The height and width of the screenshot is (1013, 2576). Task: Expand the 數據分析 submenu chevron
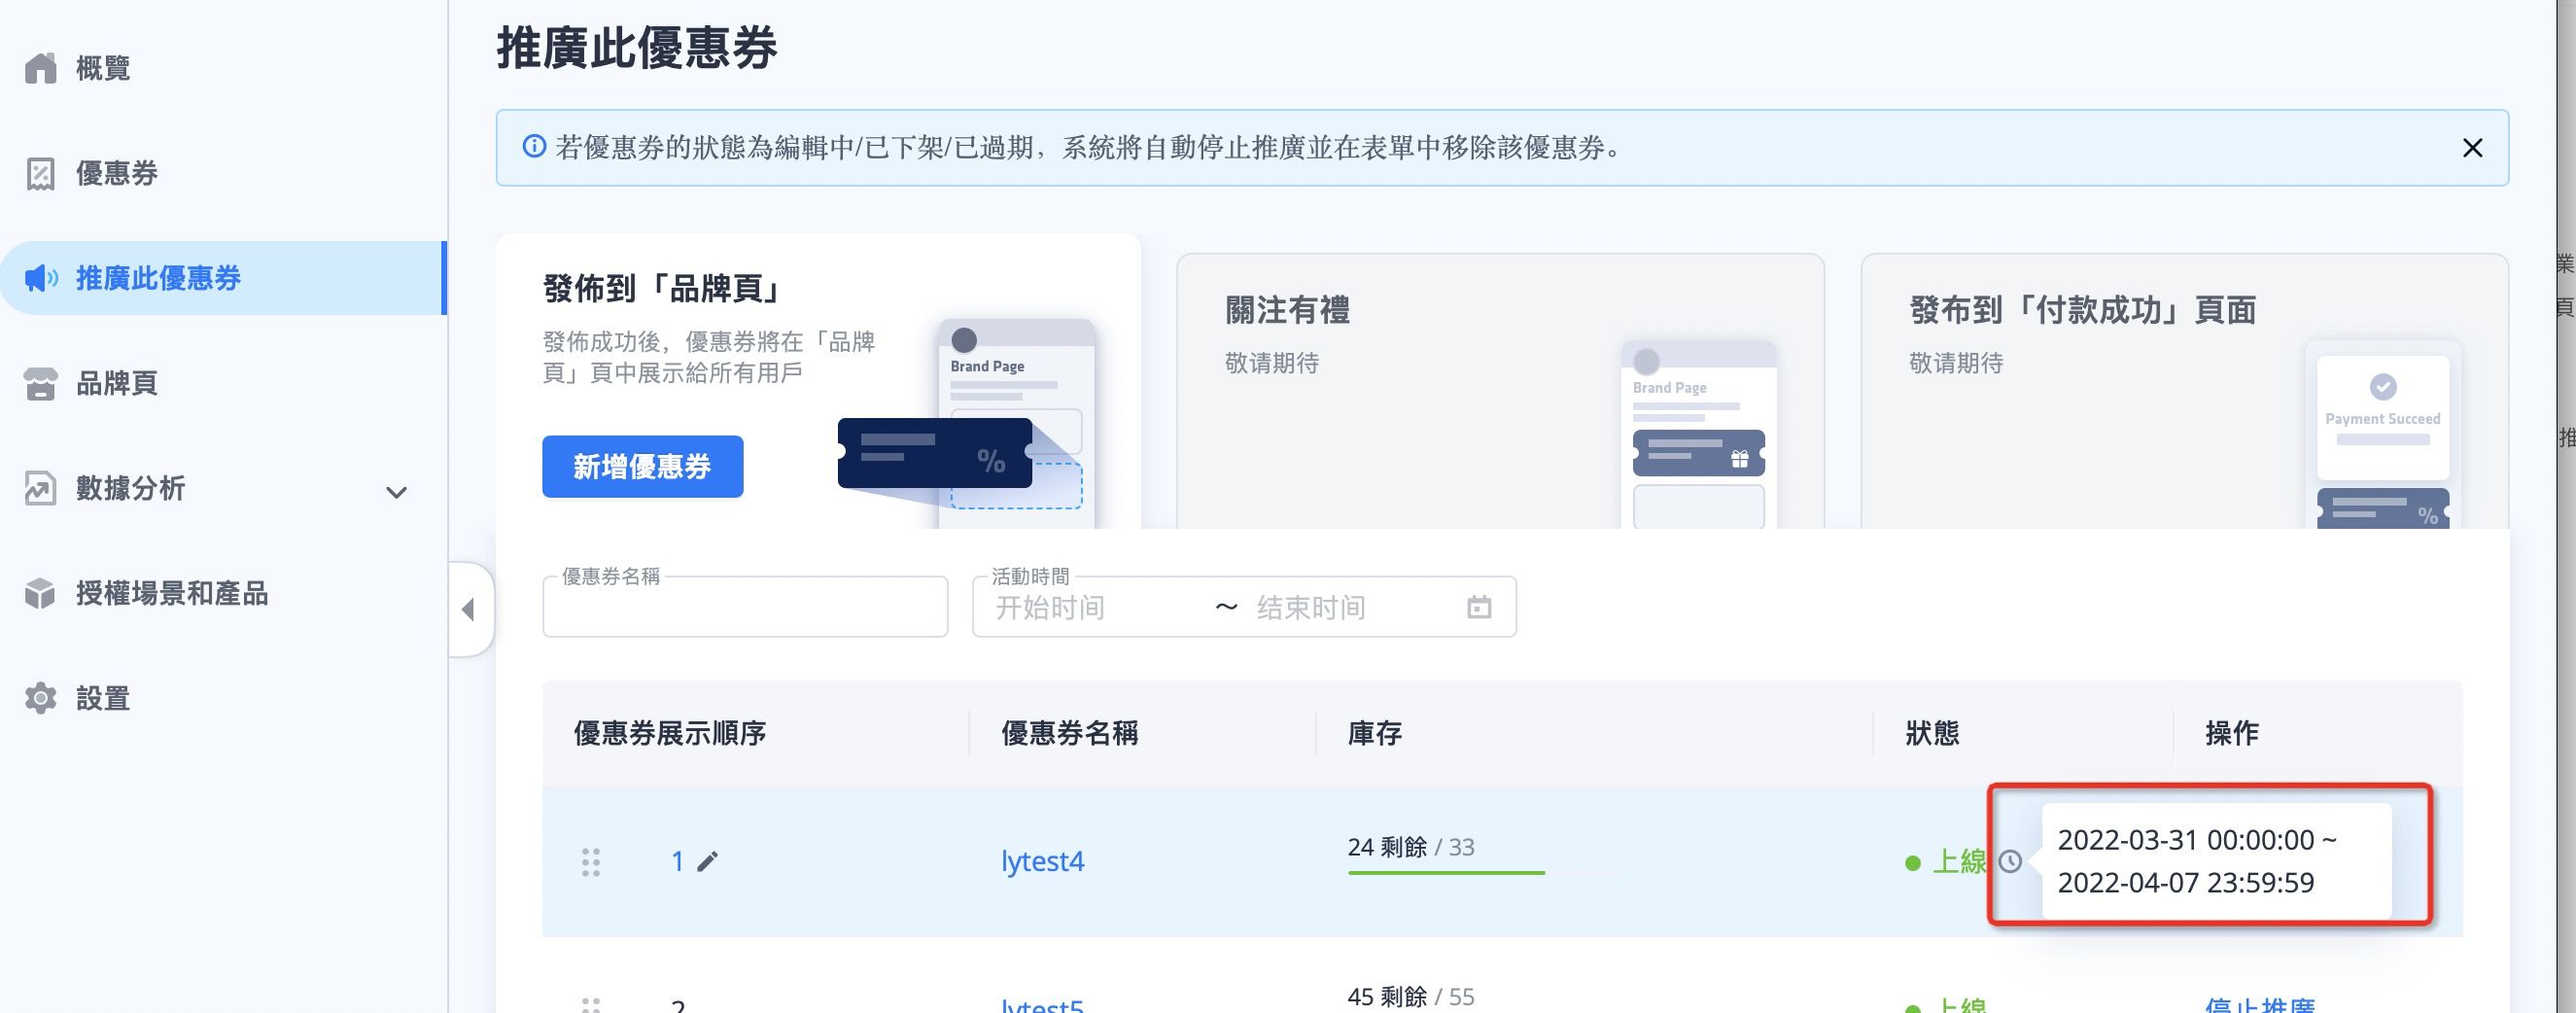(x=397, y=492)
